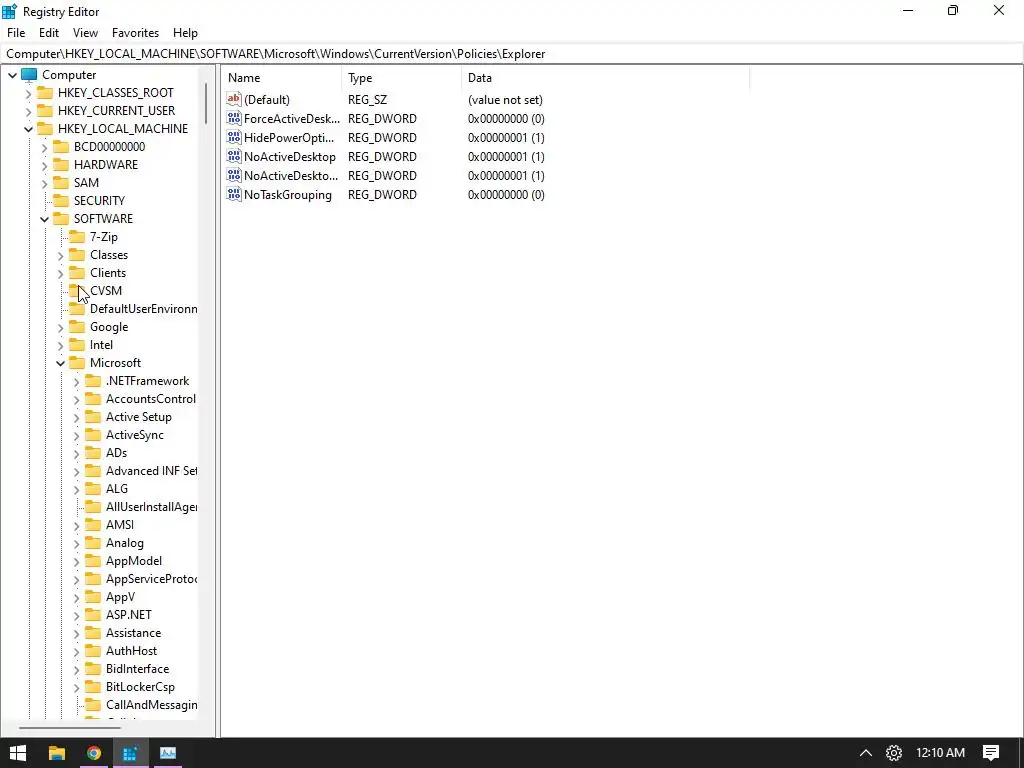Viewport: 1024px width, 768px height.
Task: Click the HidePowerOpti... DWORD value icon
Action: pos(234,137)
